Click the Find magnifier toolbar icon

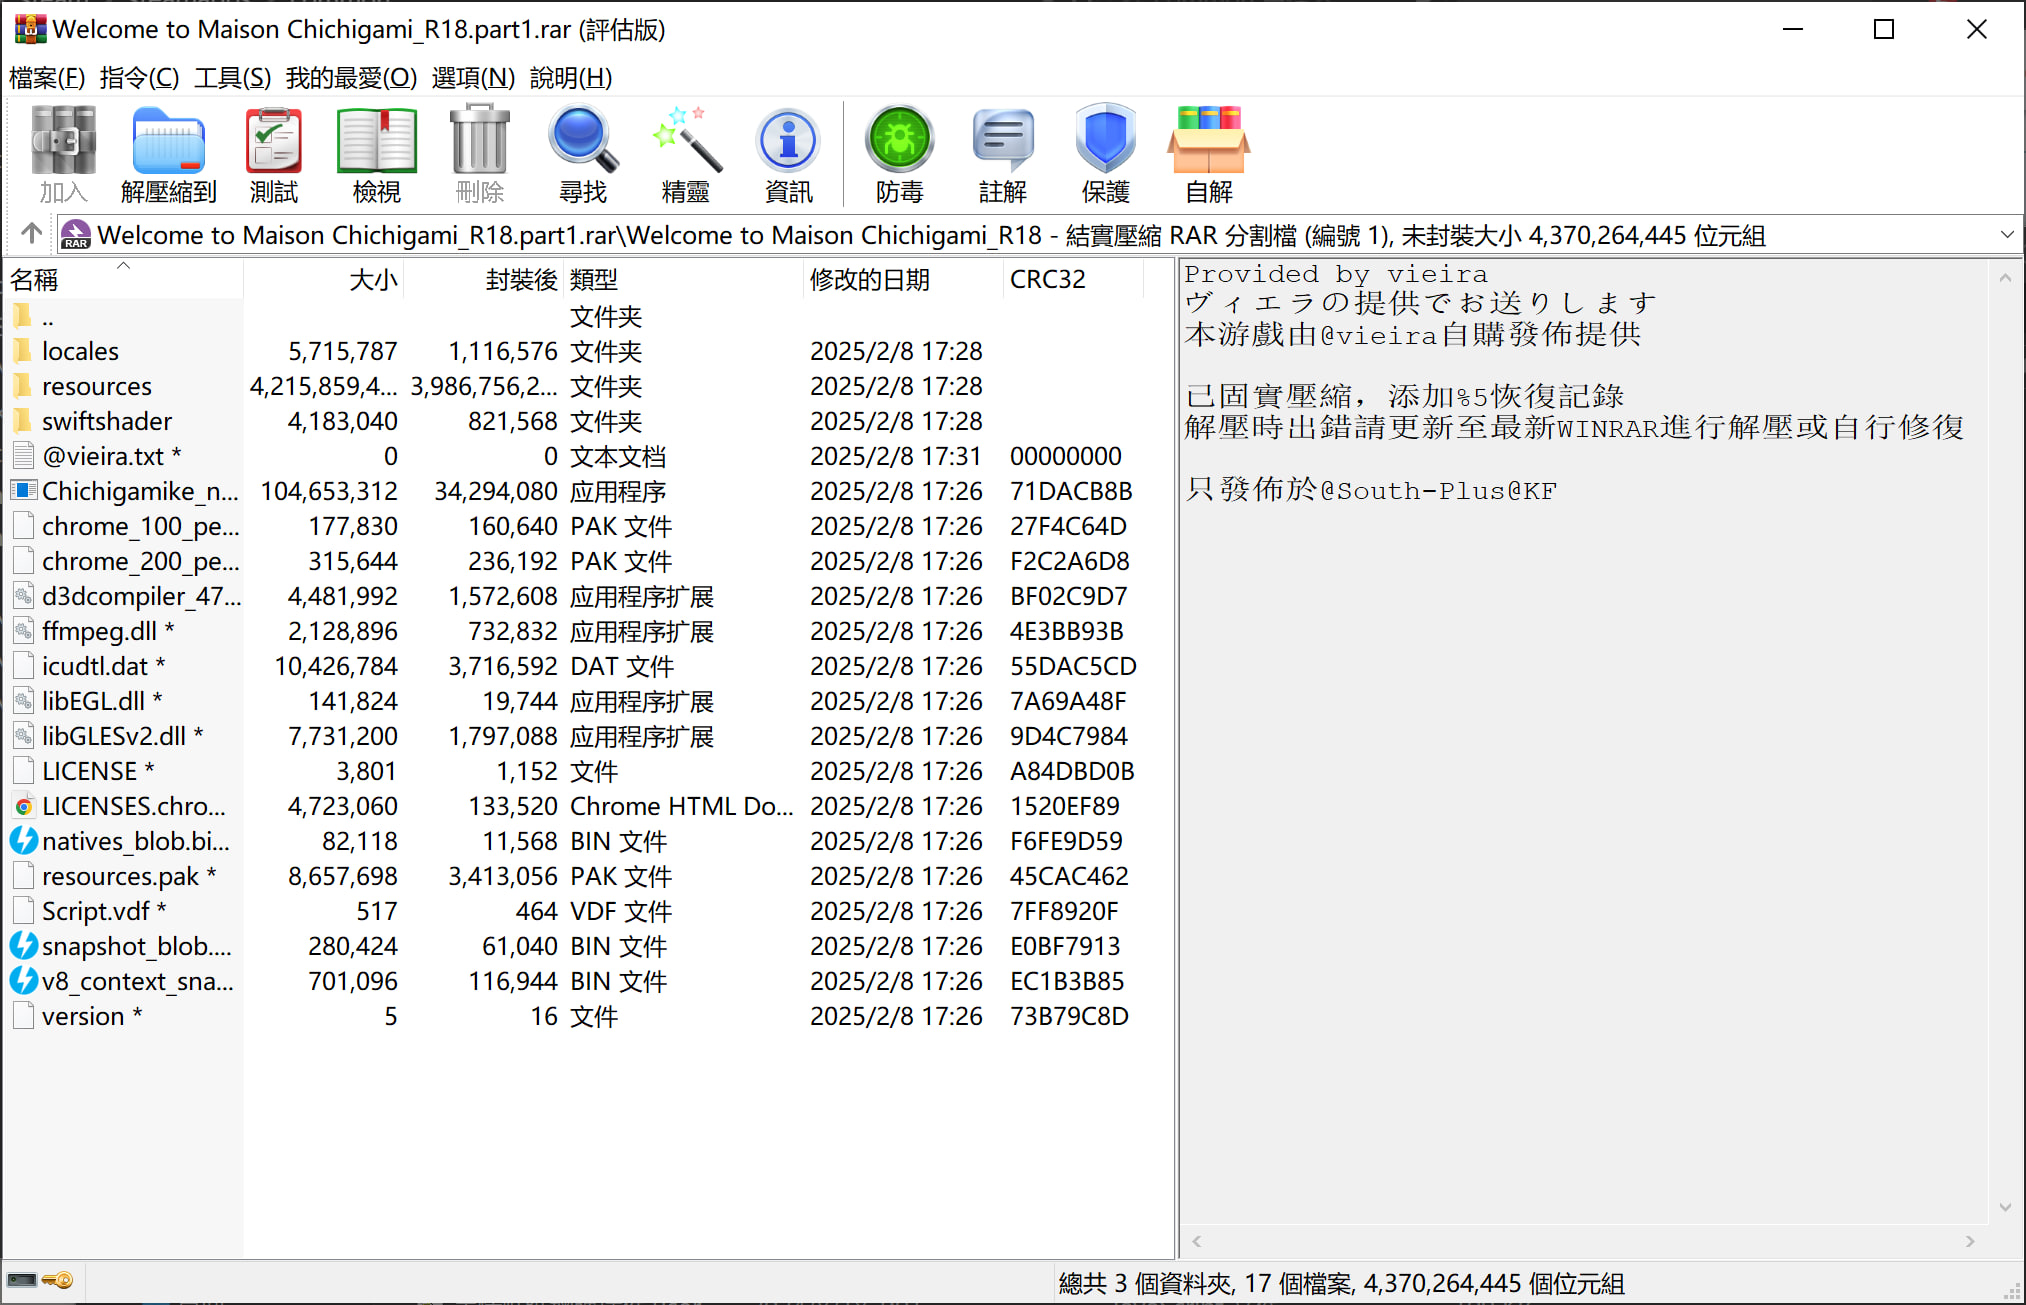pos(582,153)
